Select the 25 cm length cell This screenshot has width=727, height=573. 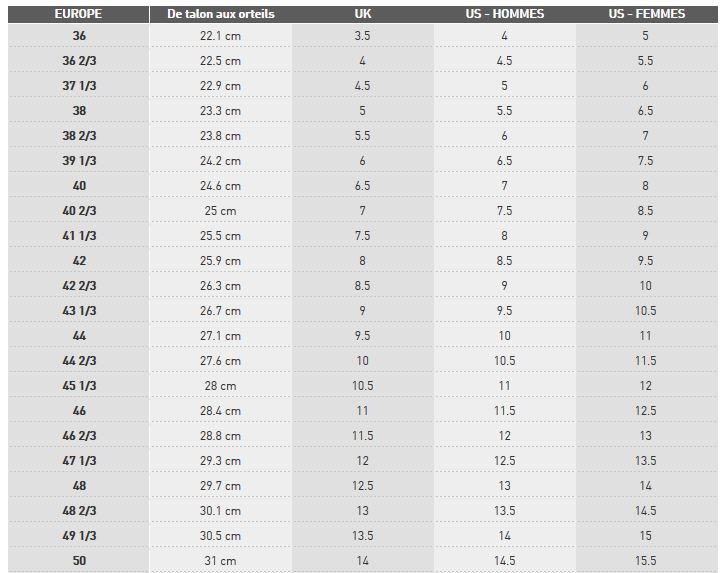(220, 211)
